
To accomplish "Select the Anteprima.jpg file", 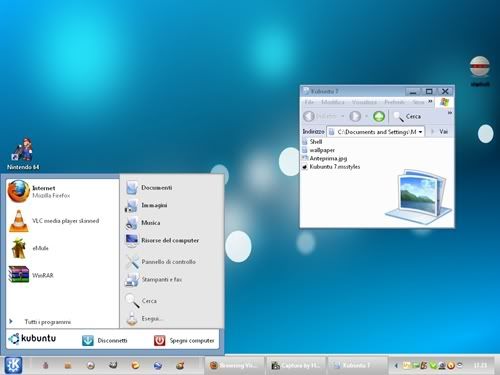I will point(324,158).
